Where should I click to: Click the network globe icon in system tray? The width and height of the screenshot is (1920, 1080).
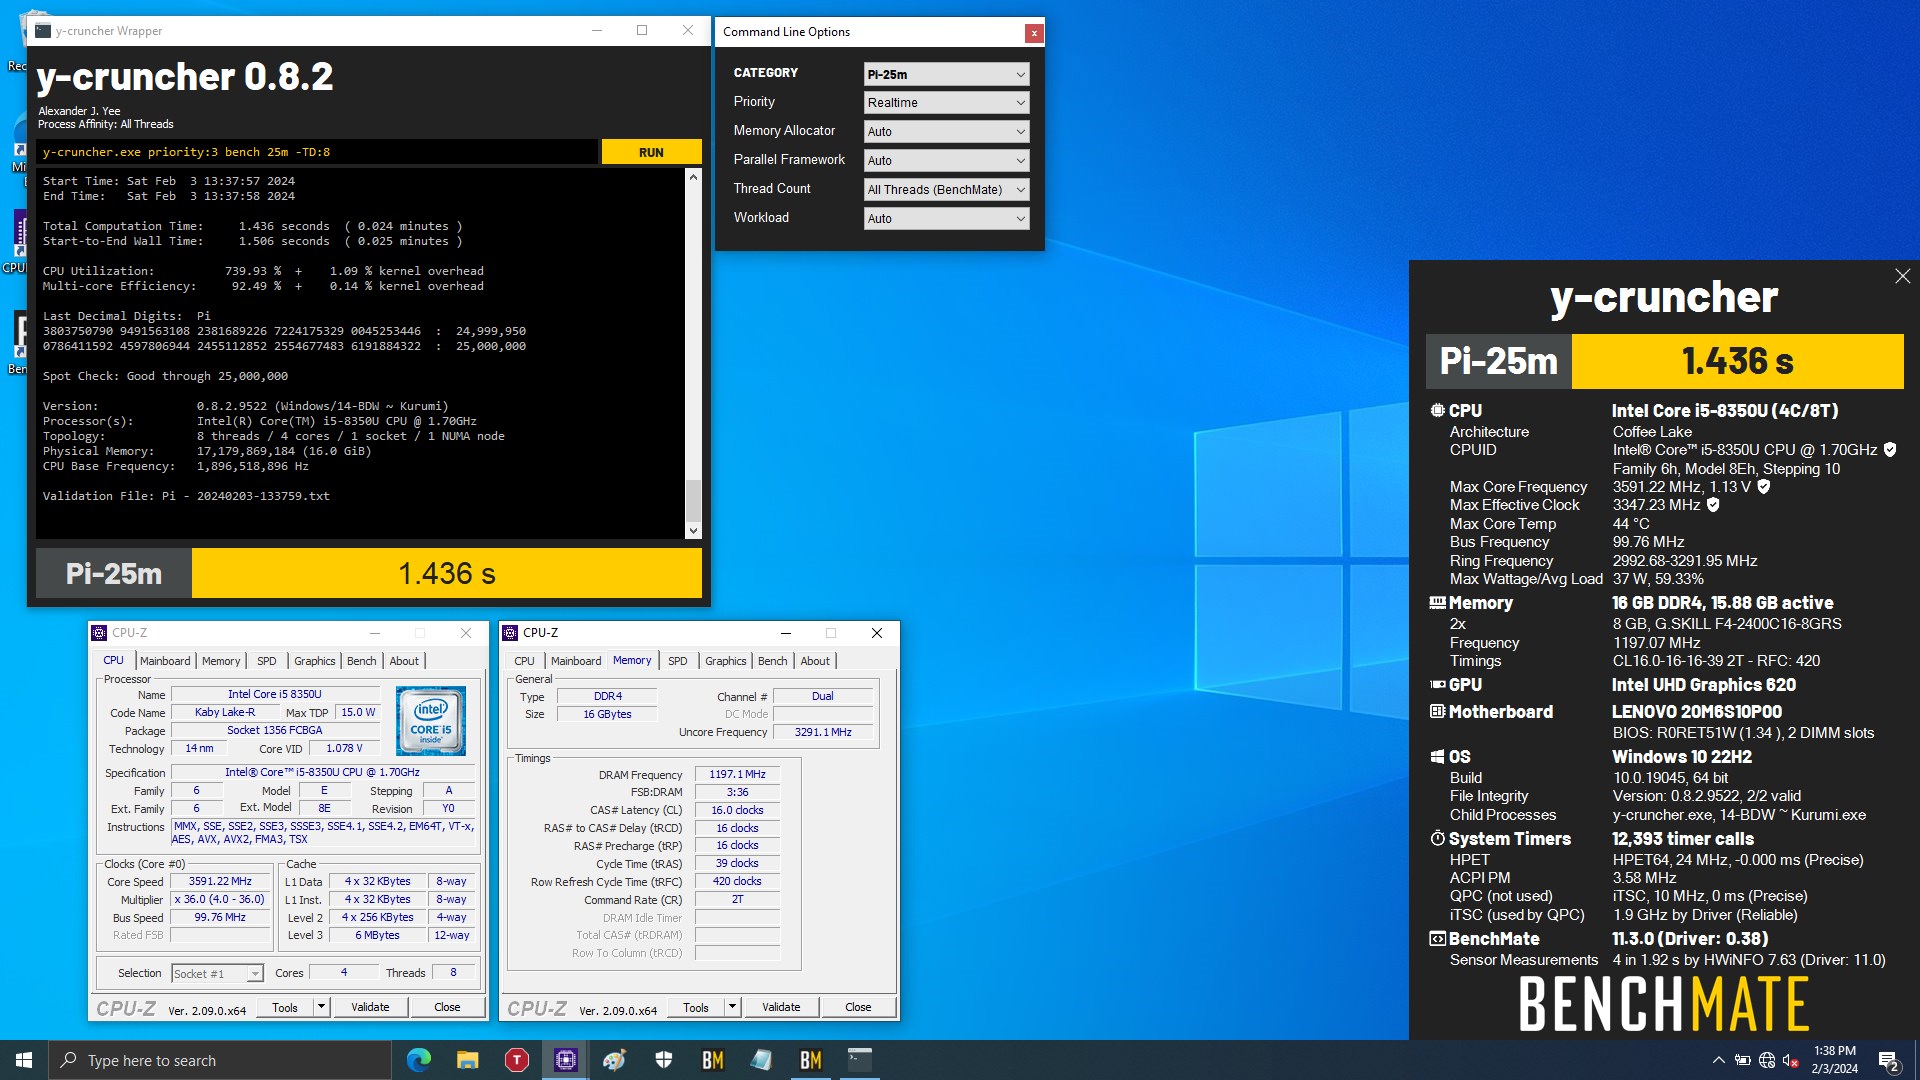(x=1767, y=1061)
